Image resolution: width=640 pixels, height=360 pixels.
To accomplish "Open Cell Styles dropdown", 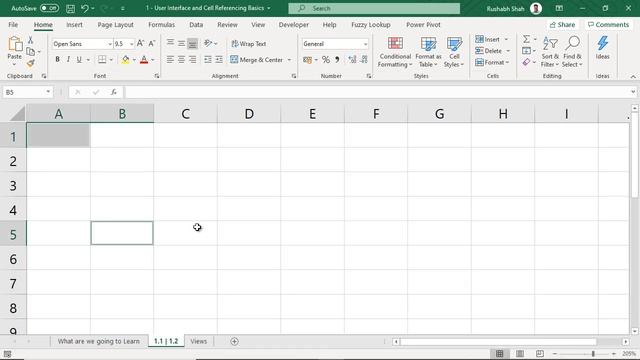I will point(454,52).
